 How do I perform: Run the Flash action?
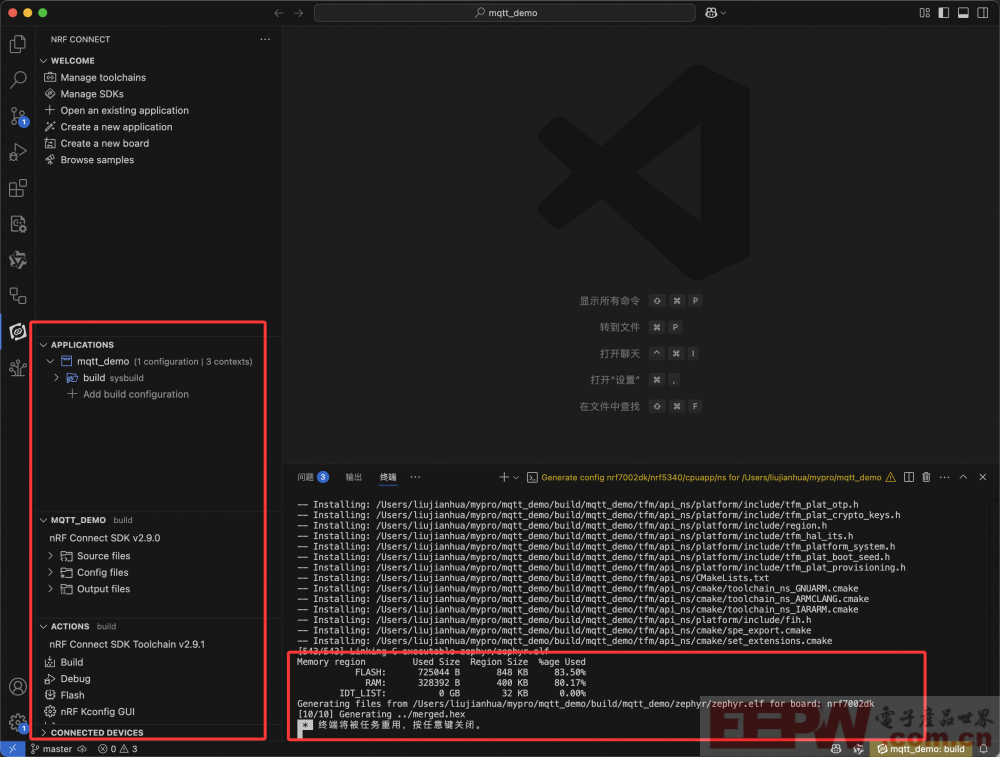[72, 696]
